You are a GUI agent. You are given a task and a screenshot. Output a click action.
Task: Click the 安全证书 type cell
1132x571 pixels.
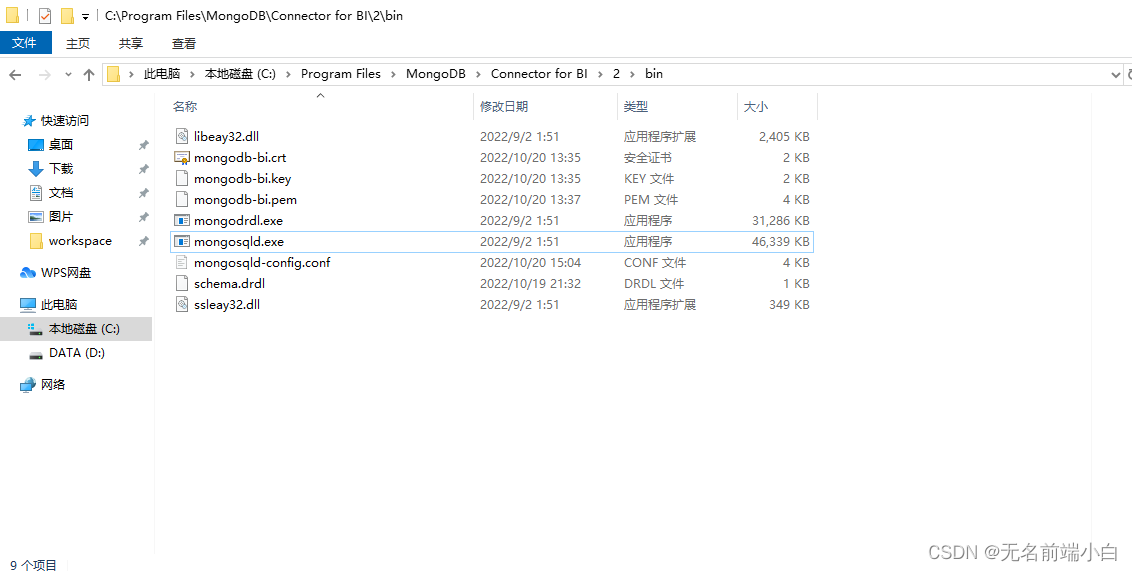(x=648, y=157)
